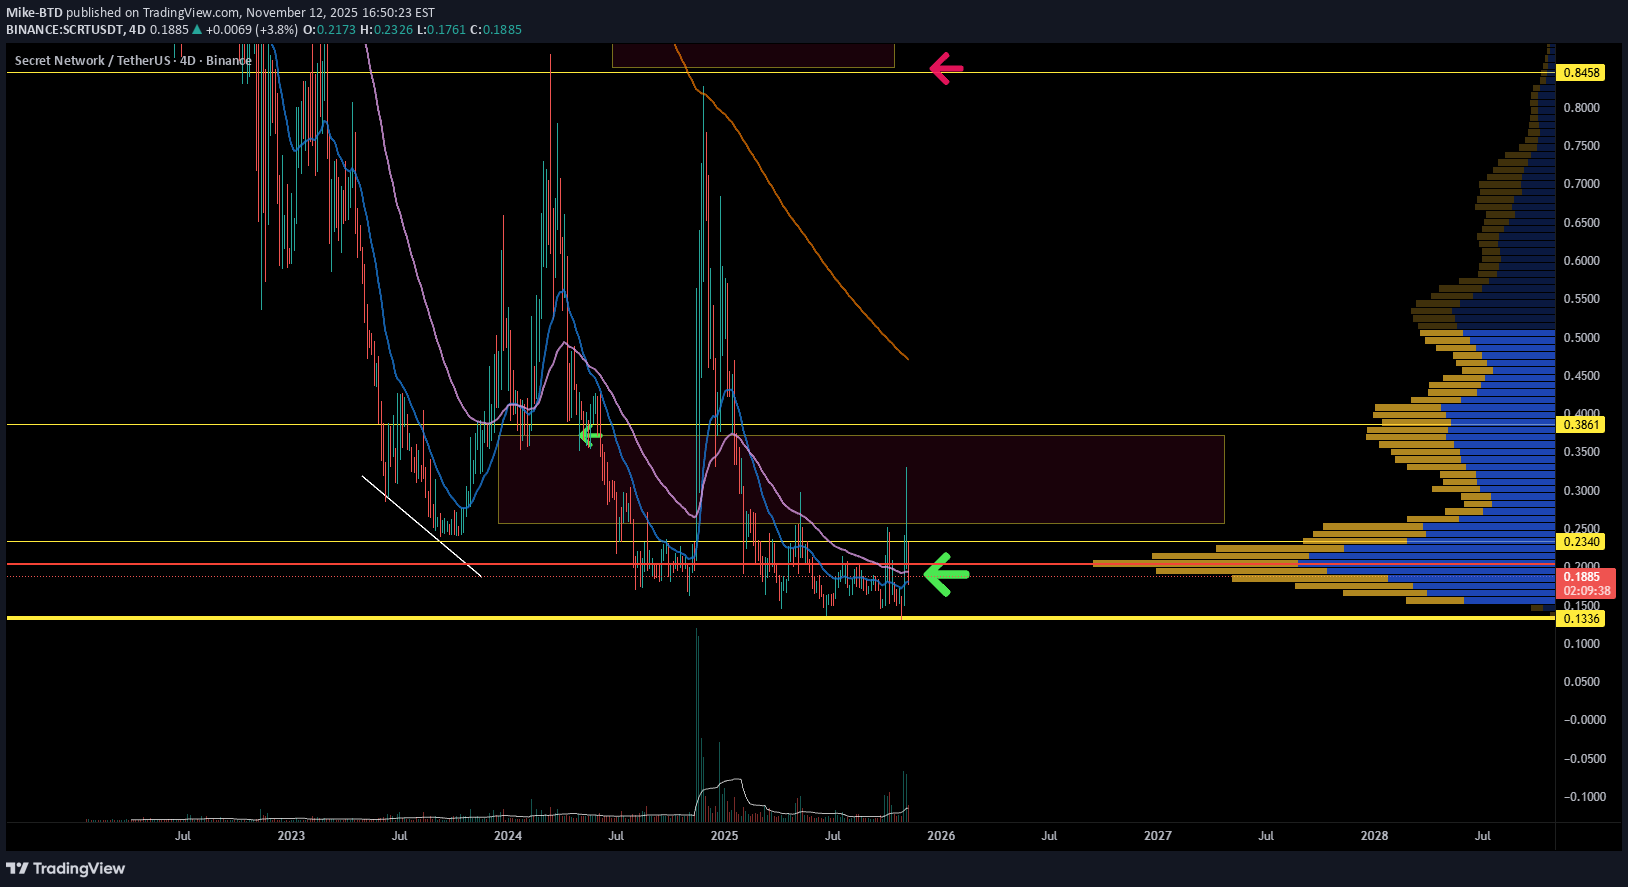Select the 0.2340 price label
This screenshot has width=1628, height=887.
click(1581, 542)
